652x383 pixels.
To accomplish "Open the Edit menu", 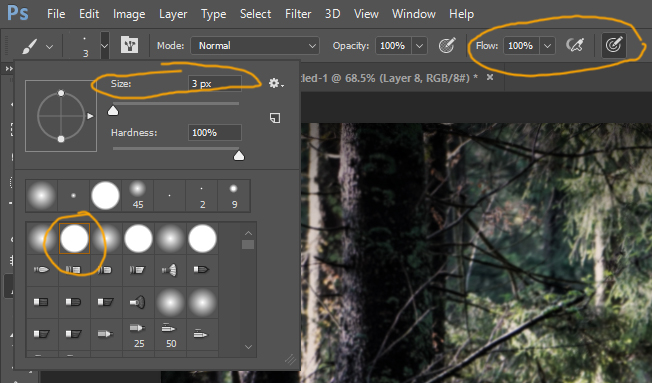I will pyautogui.click(x=89, y=14).
